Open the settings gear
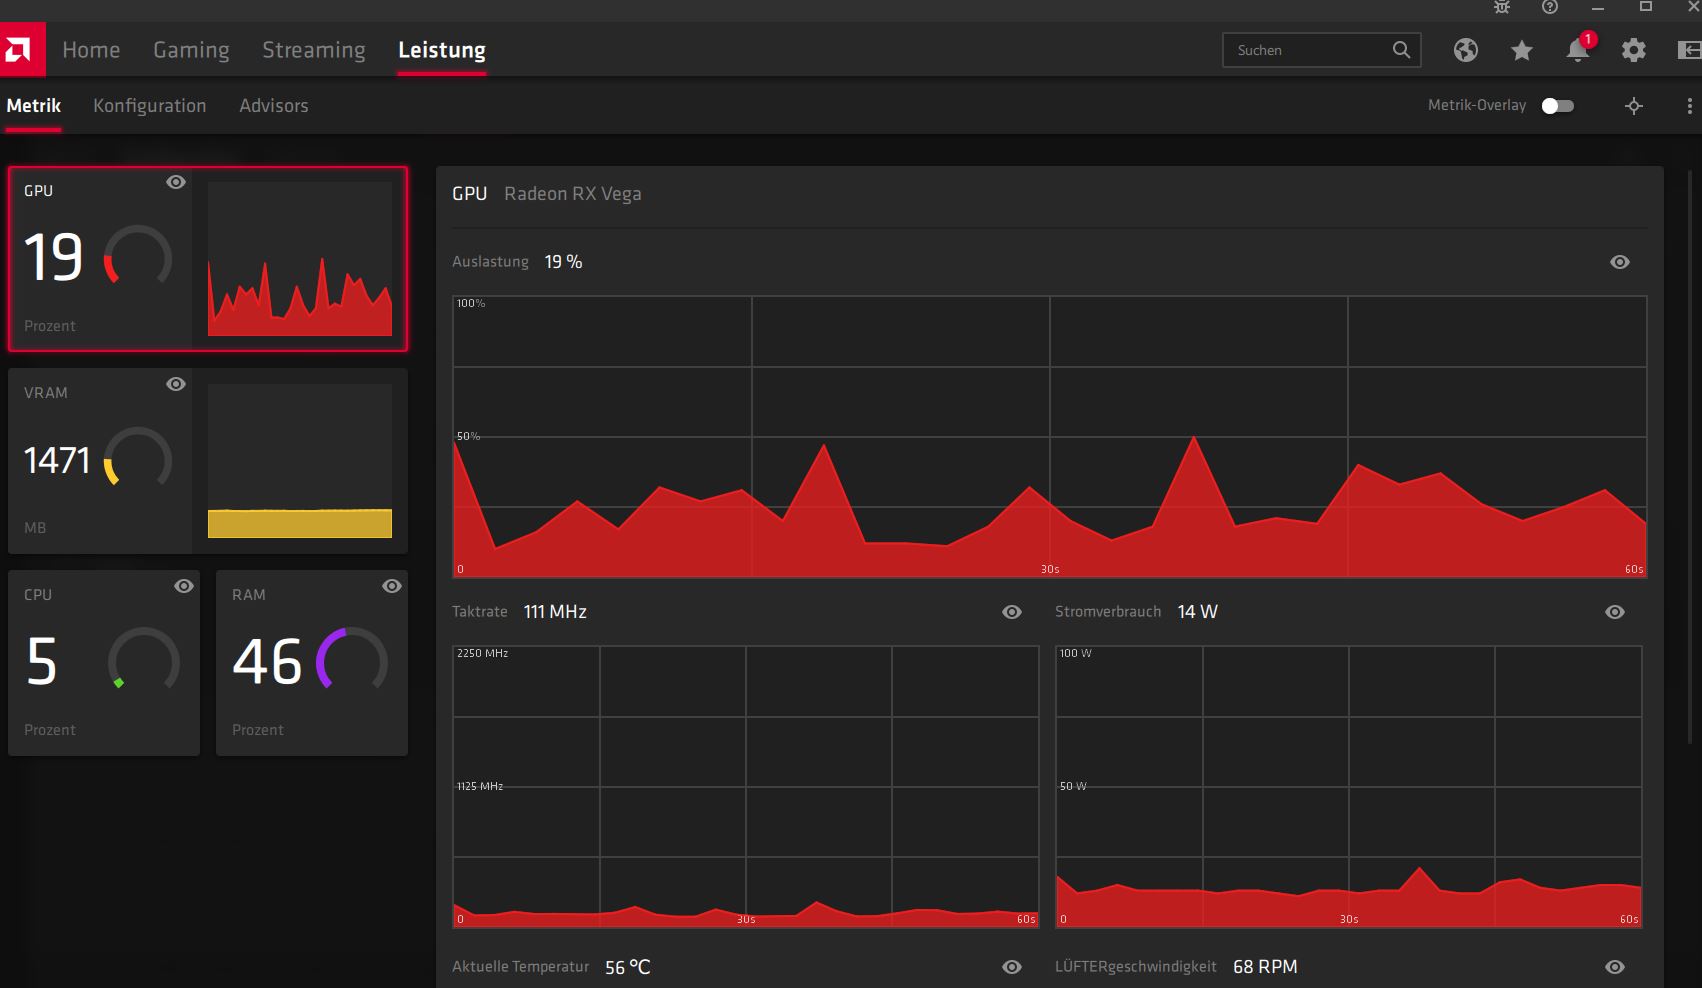 (1634, 50)
